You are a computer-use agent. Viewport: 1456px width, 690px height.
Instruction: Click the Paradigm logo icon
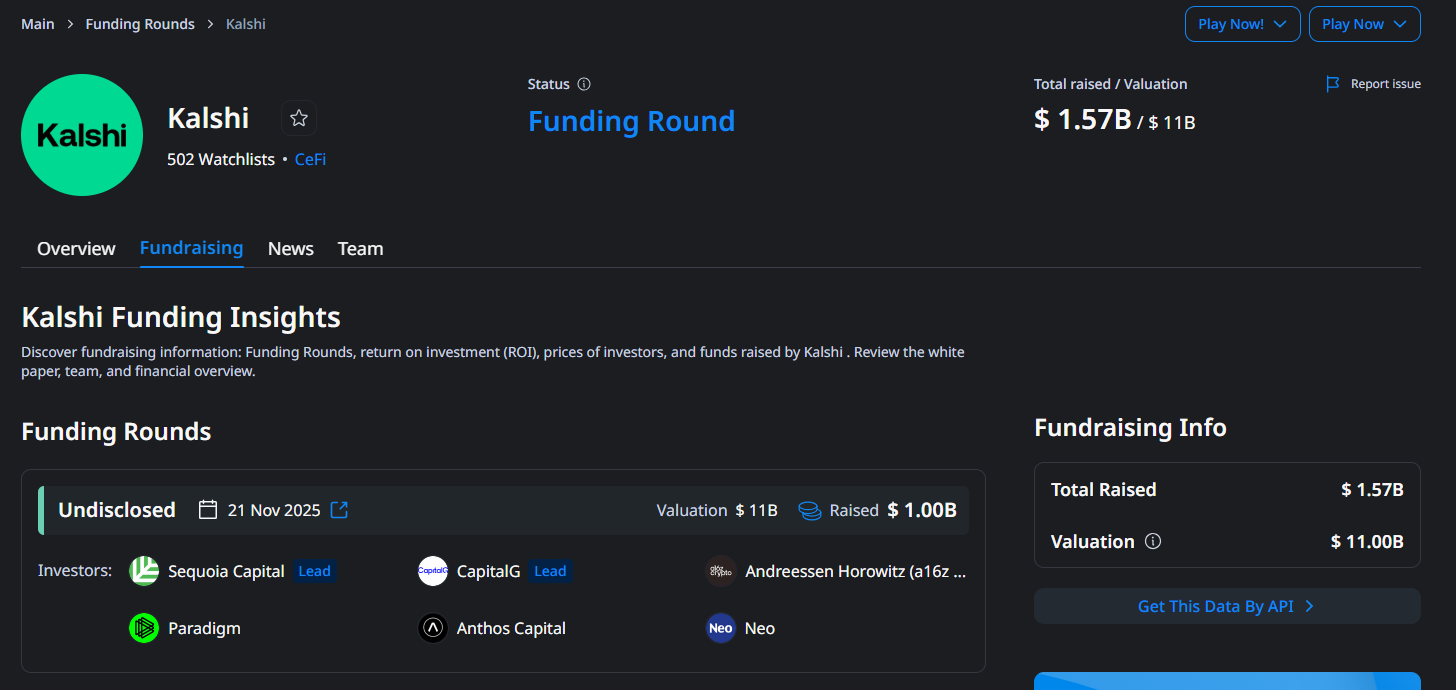[x=144, y=628]
